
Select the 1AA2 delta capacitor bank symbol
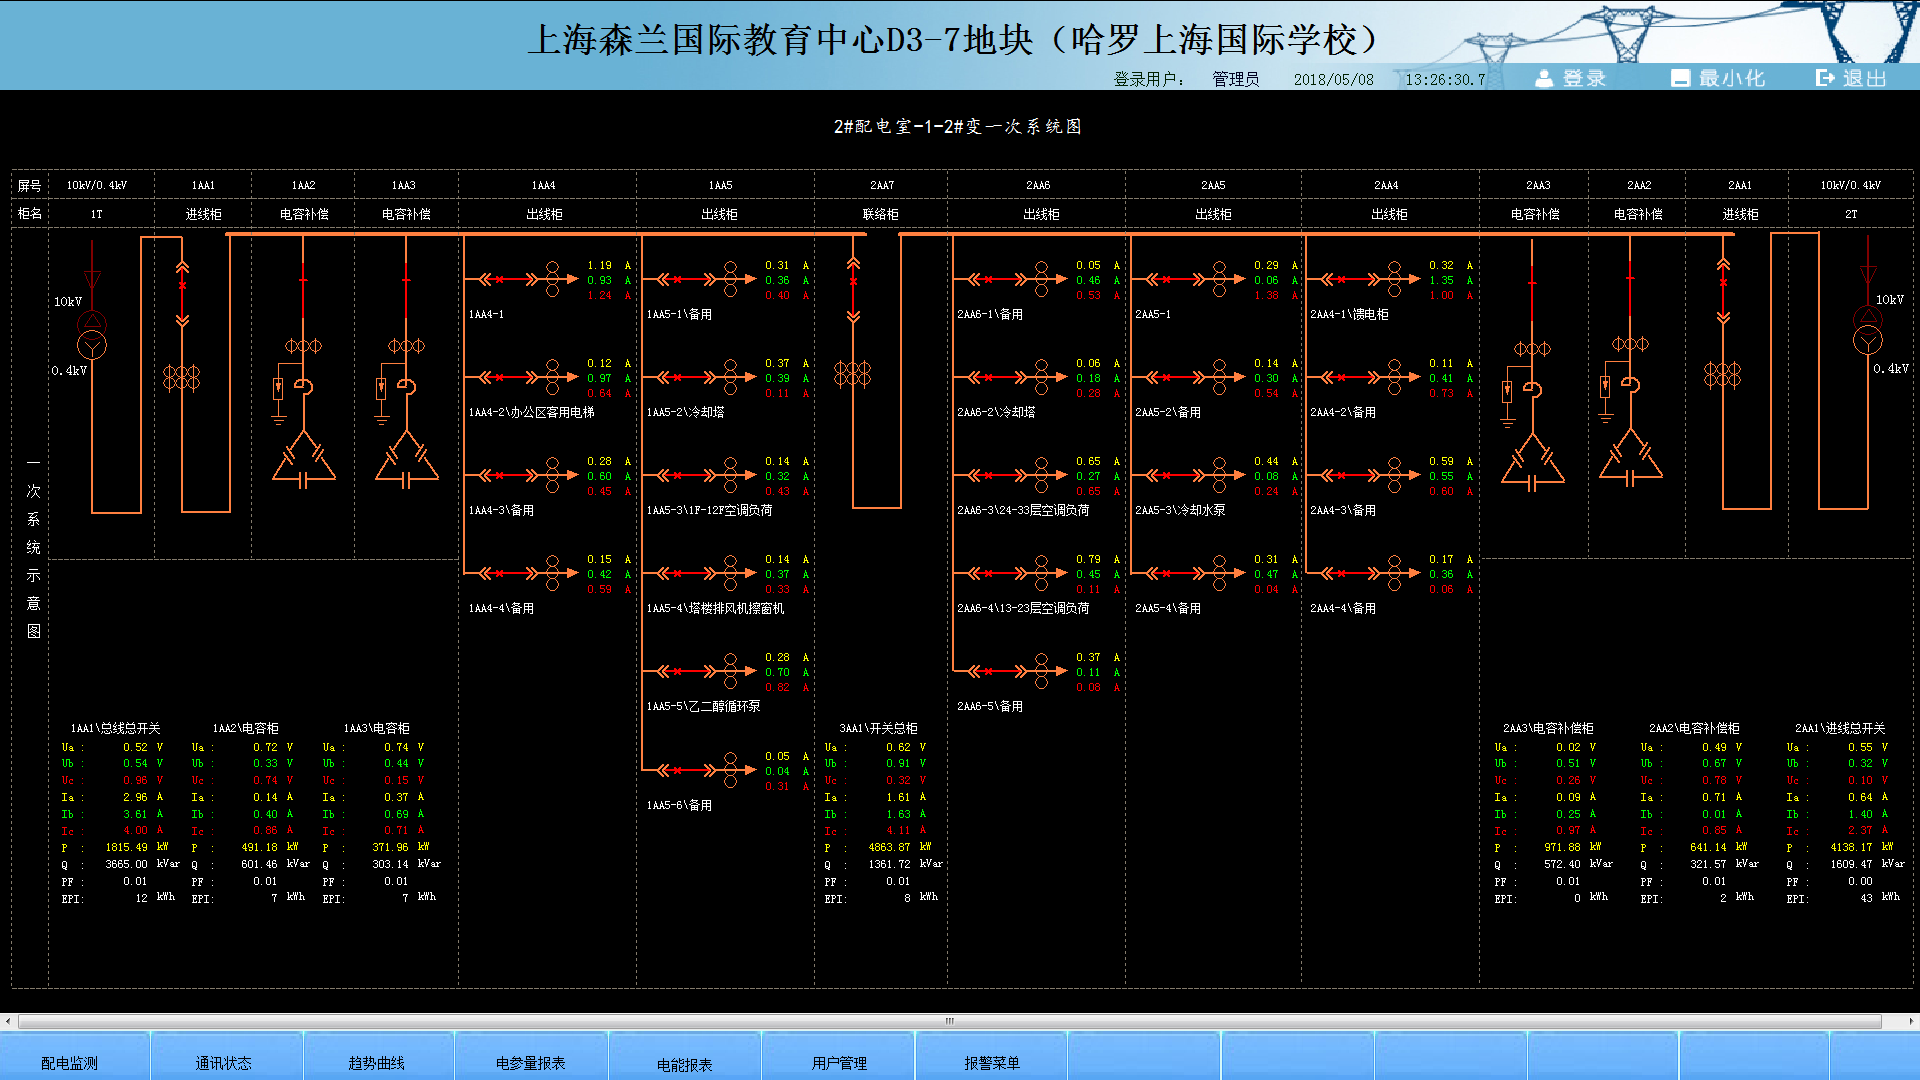pyautogui.click(x=304, y=462)
